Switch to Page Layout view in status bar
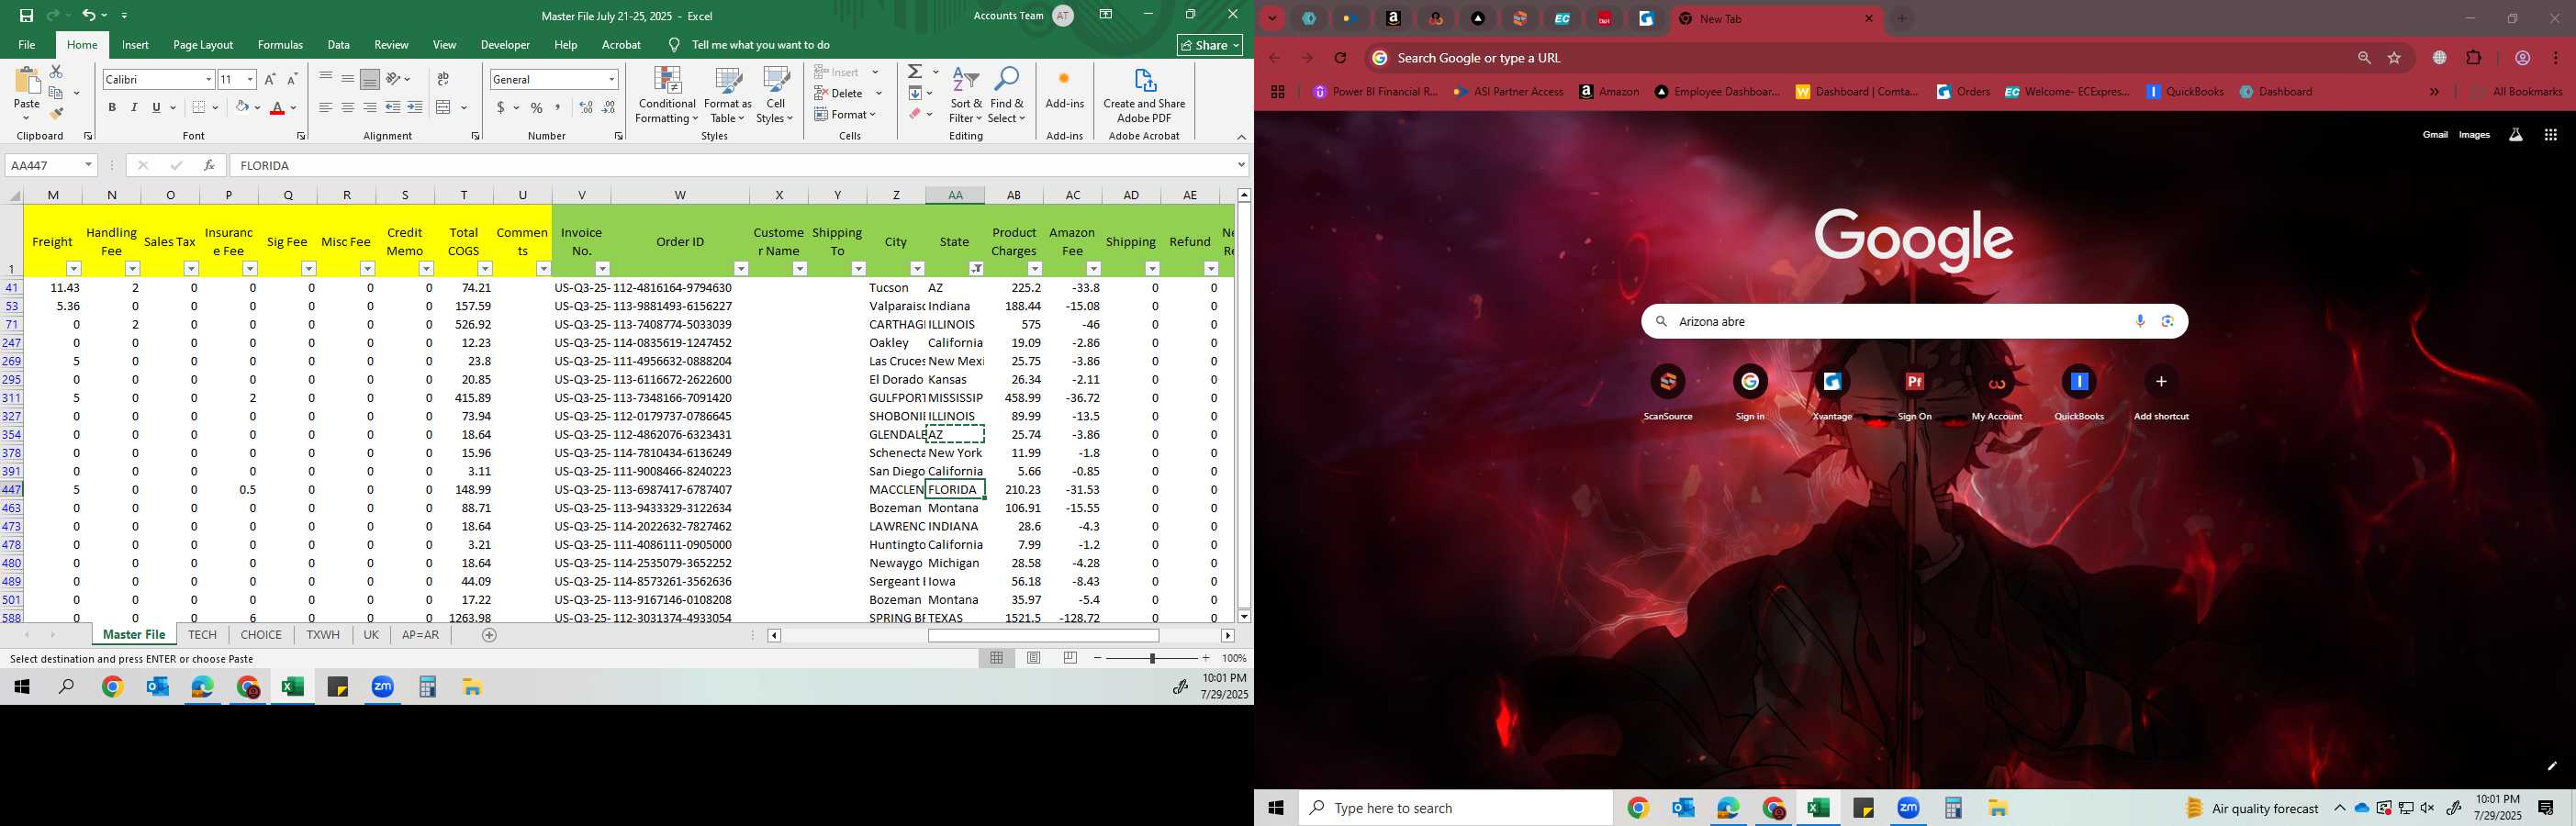 [1033, 658]
